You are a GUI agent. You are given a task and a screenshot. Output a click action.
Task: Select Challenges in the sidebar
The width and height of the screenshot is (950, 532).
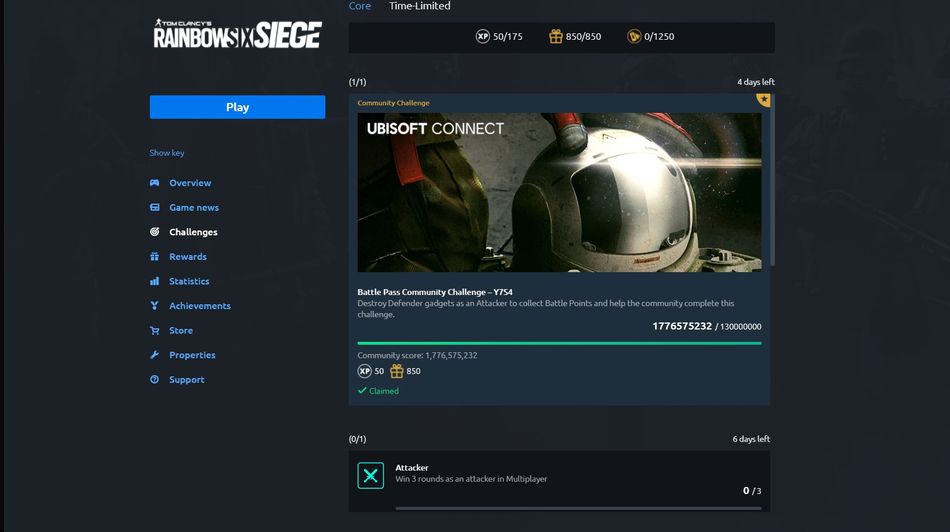pyautogui.click(x=193, y=232)
